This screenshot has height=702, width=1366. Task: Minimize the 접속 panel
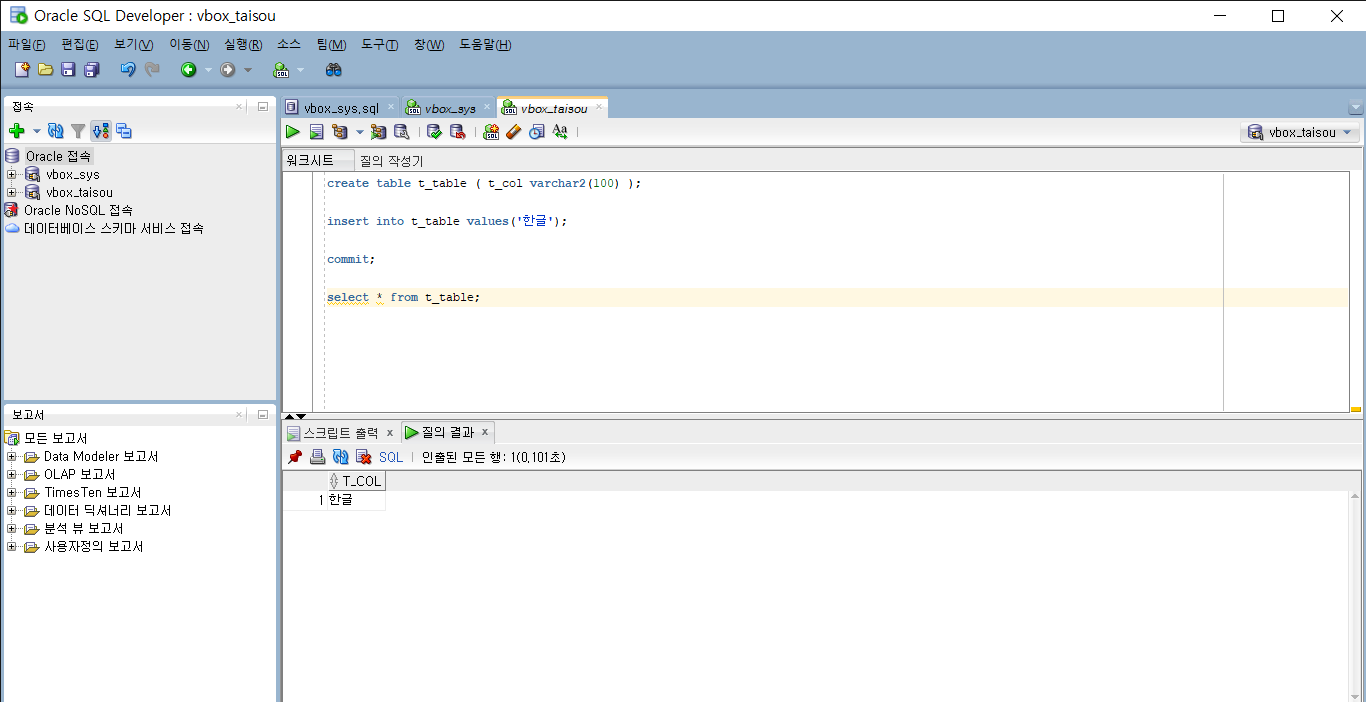pyautogui.click(x=263, y=106)
